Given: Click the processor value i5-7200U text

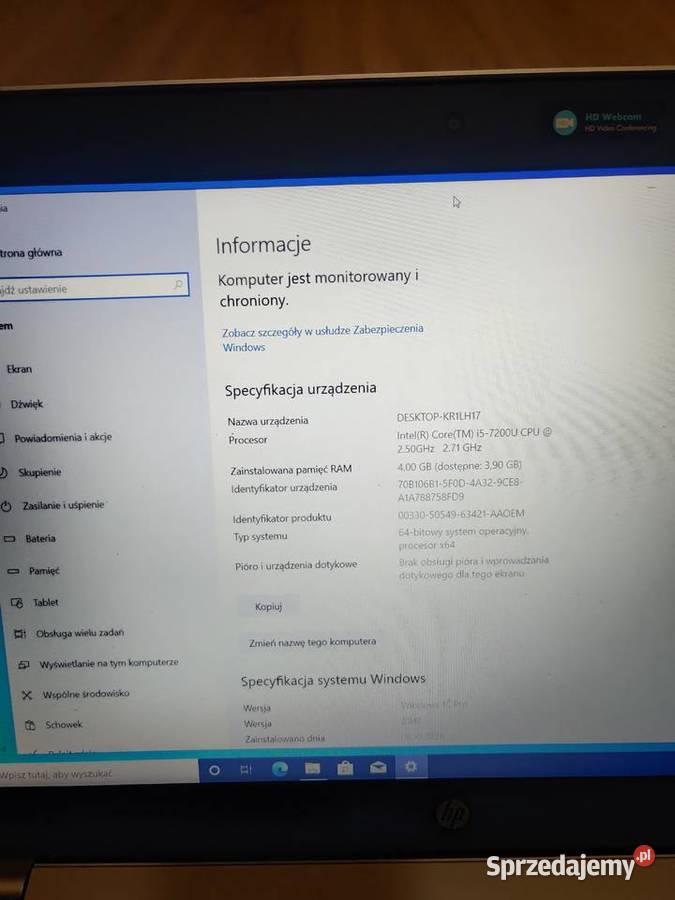Looking at the screenshot, I should point(474,440).
